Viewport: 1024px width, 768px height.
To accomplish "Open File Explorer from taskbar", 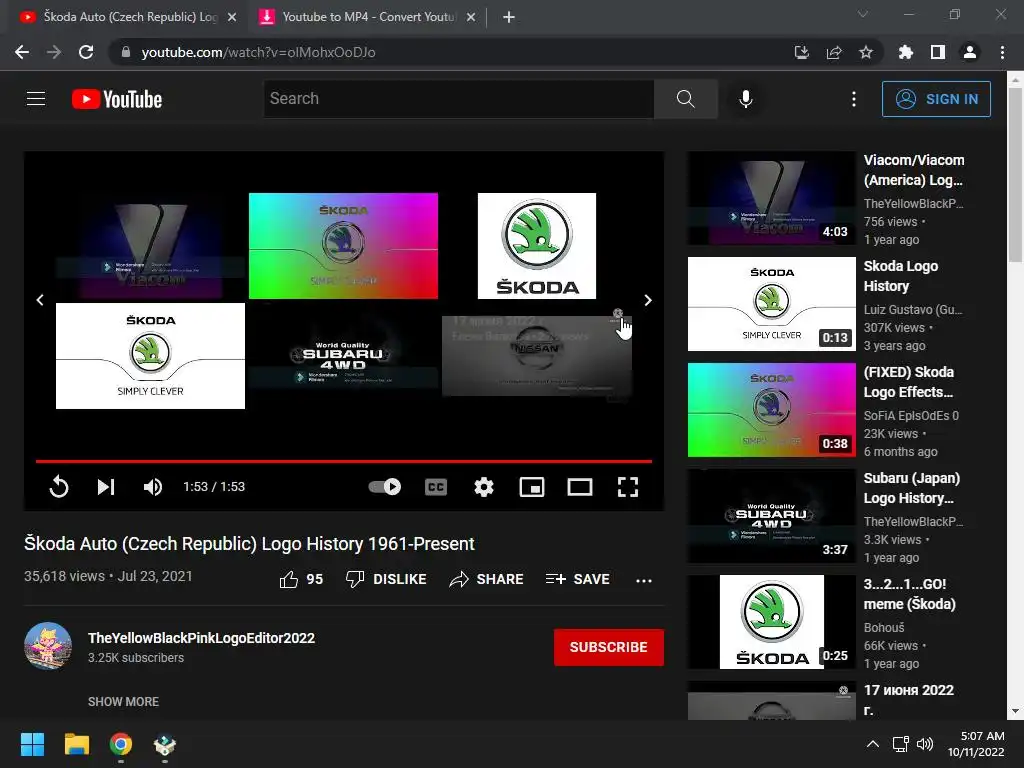I will pyautogui.click(x=76, y=744).
